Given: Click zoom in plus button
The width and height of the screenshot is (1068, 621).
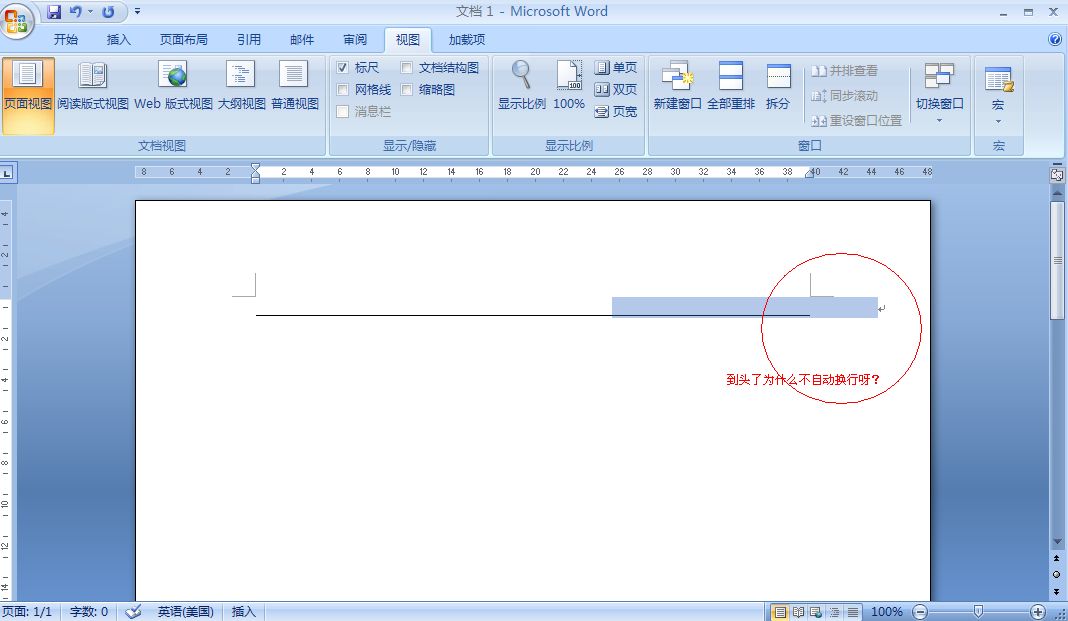Looking at the screenshot, I should point(1038,612).
